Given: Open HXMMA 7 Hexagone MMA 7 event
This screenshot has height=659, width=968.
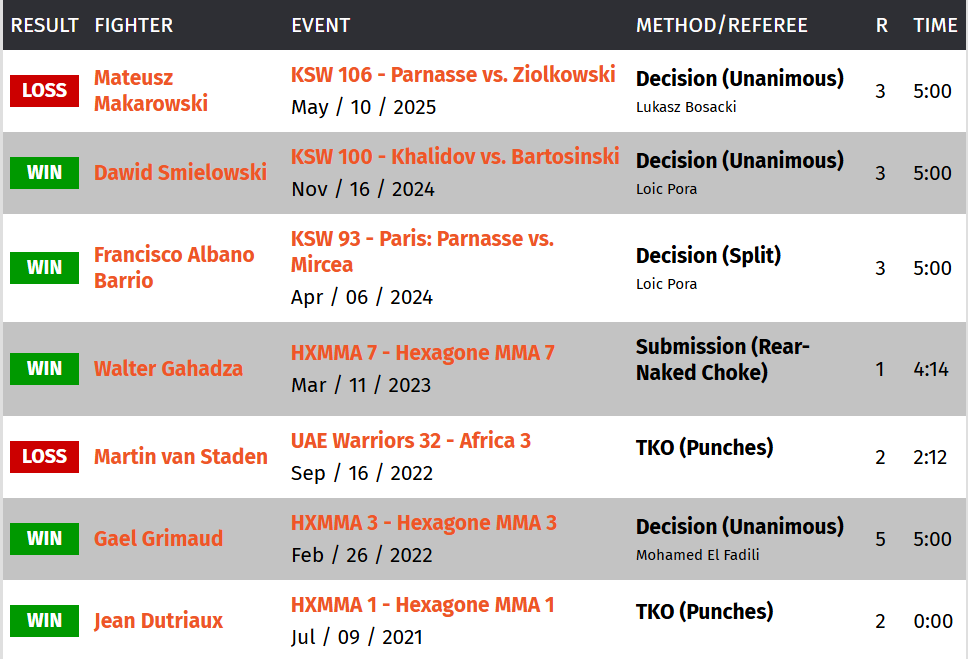Looking at the screenshot, I should click(422, 352).
